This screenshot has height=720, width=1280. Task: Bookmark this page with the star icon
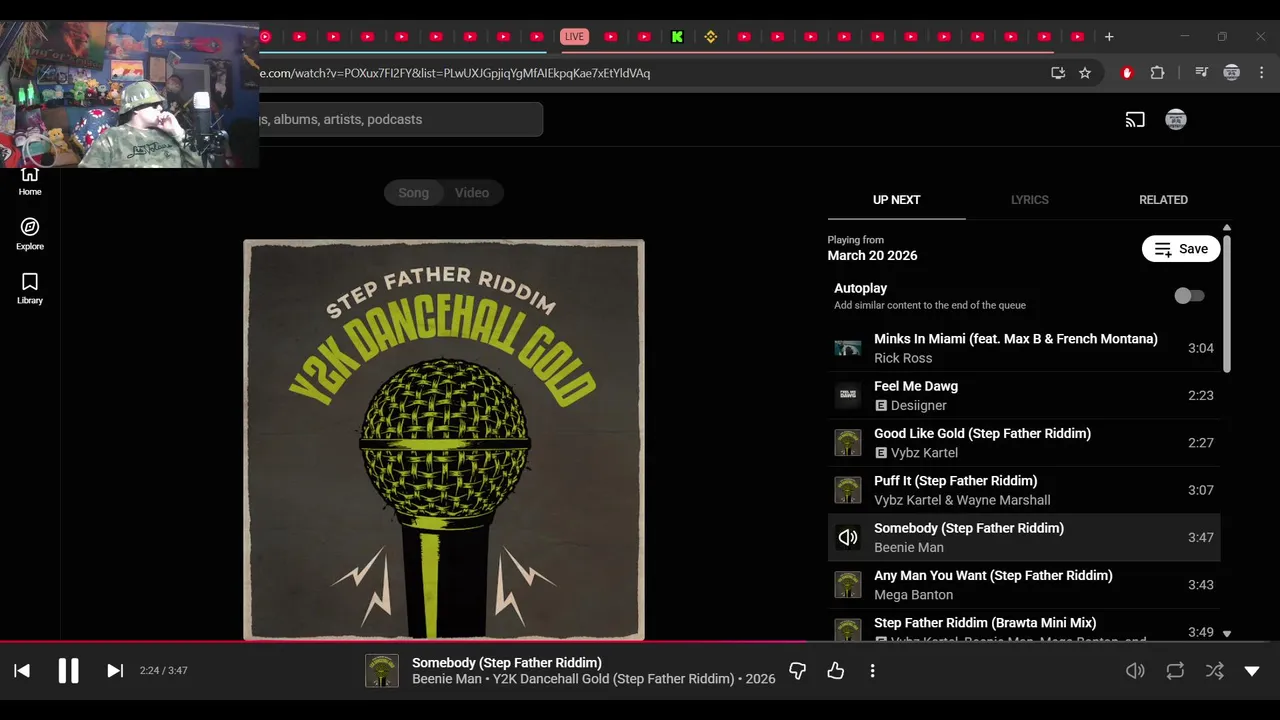point(1085,73)
